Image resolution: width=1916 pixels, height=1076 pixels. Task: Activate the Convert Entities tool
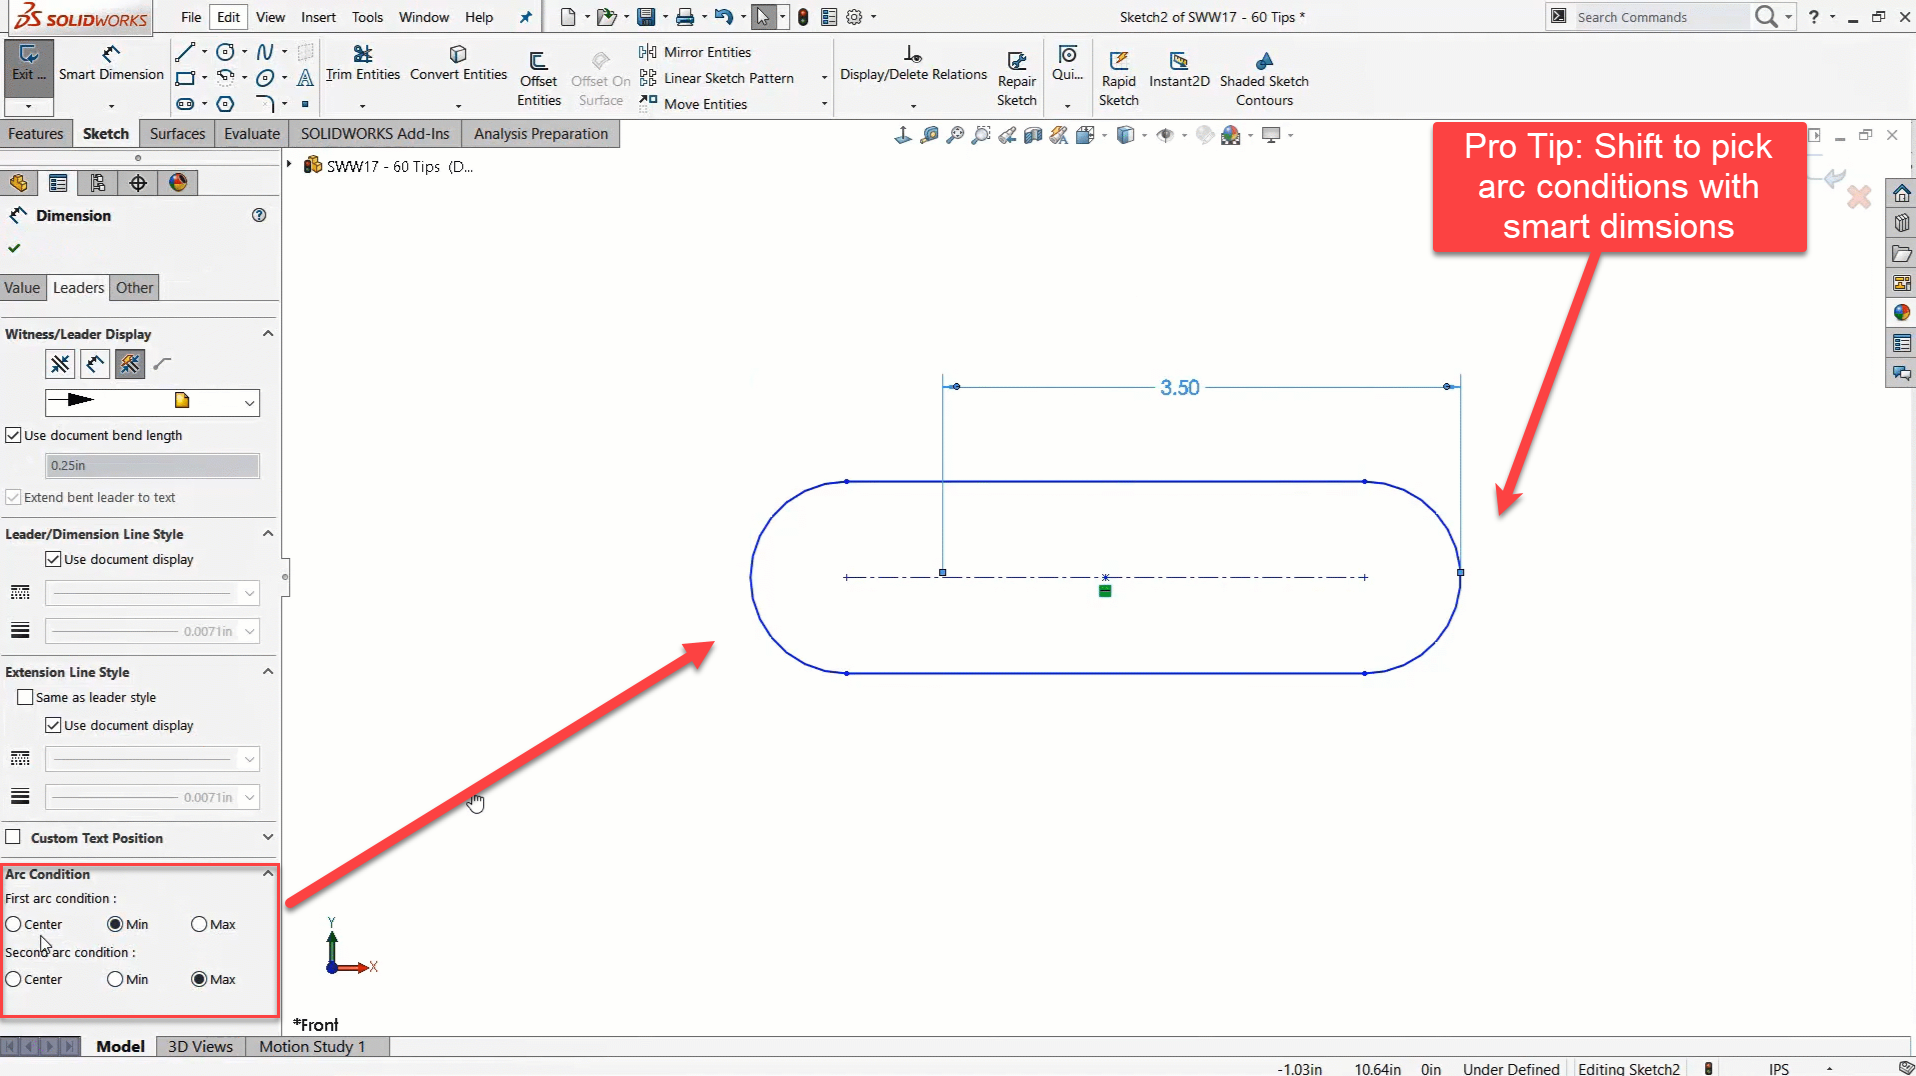(458, 63)
